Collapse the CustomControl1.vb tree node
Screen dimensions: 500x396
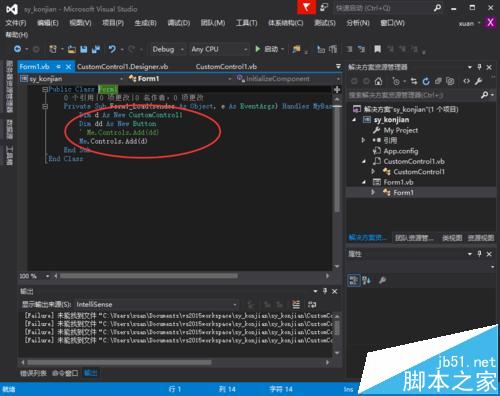[364, 161]
